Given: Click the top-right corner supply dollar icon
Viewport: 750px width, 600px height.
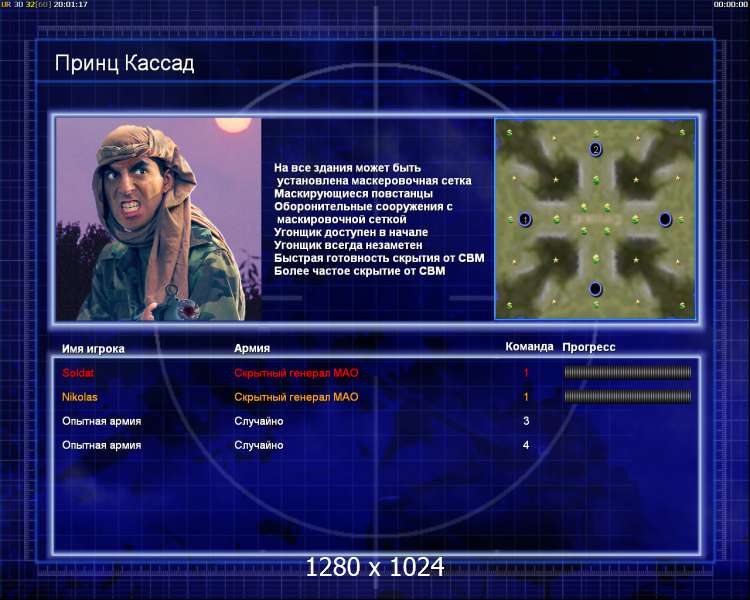Looking at the screenshot, I should 682,132.
